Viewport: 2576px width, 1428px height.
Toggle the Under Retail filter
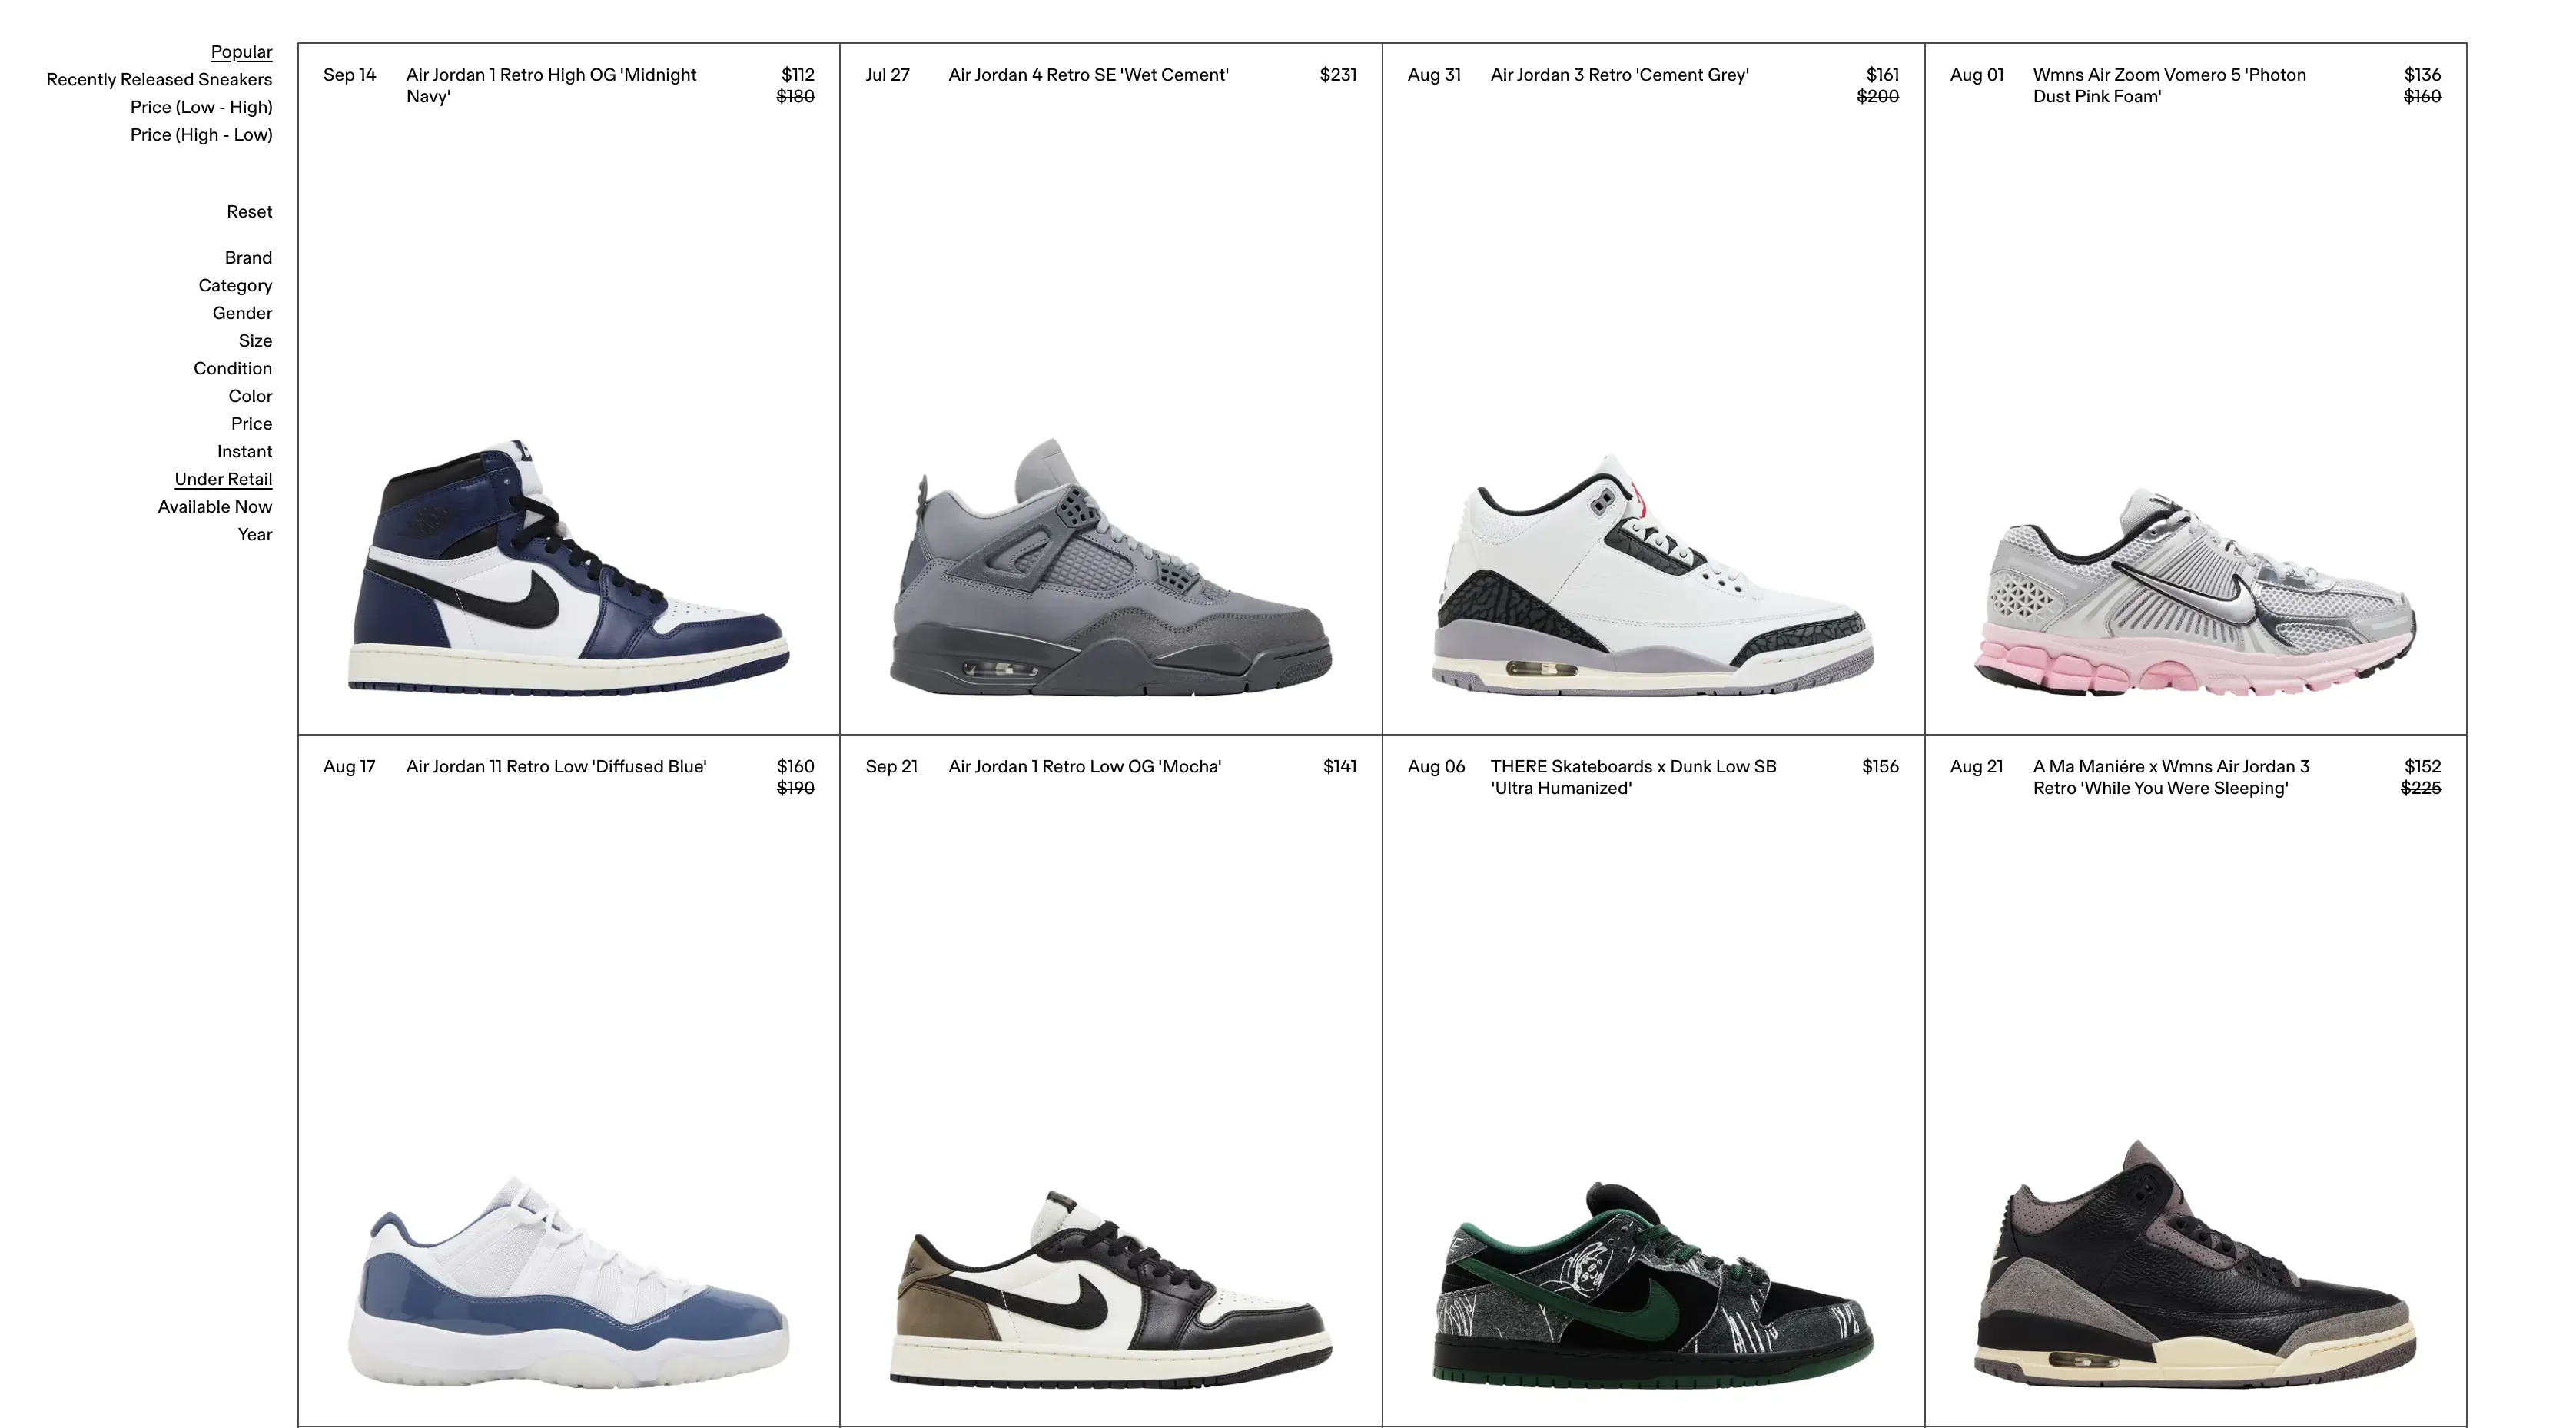pos(223,479)
